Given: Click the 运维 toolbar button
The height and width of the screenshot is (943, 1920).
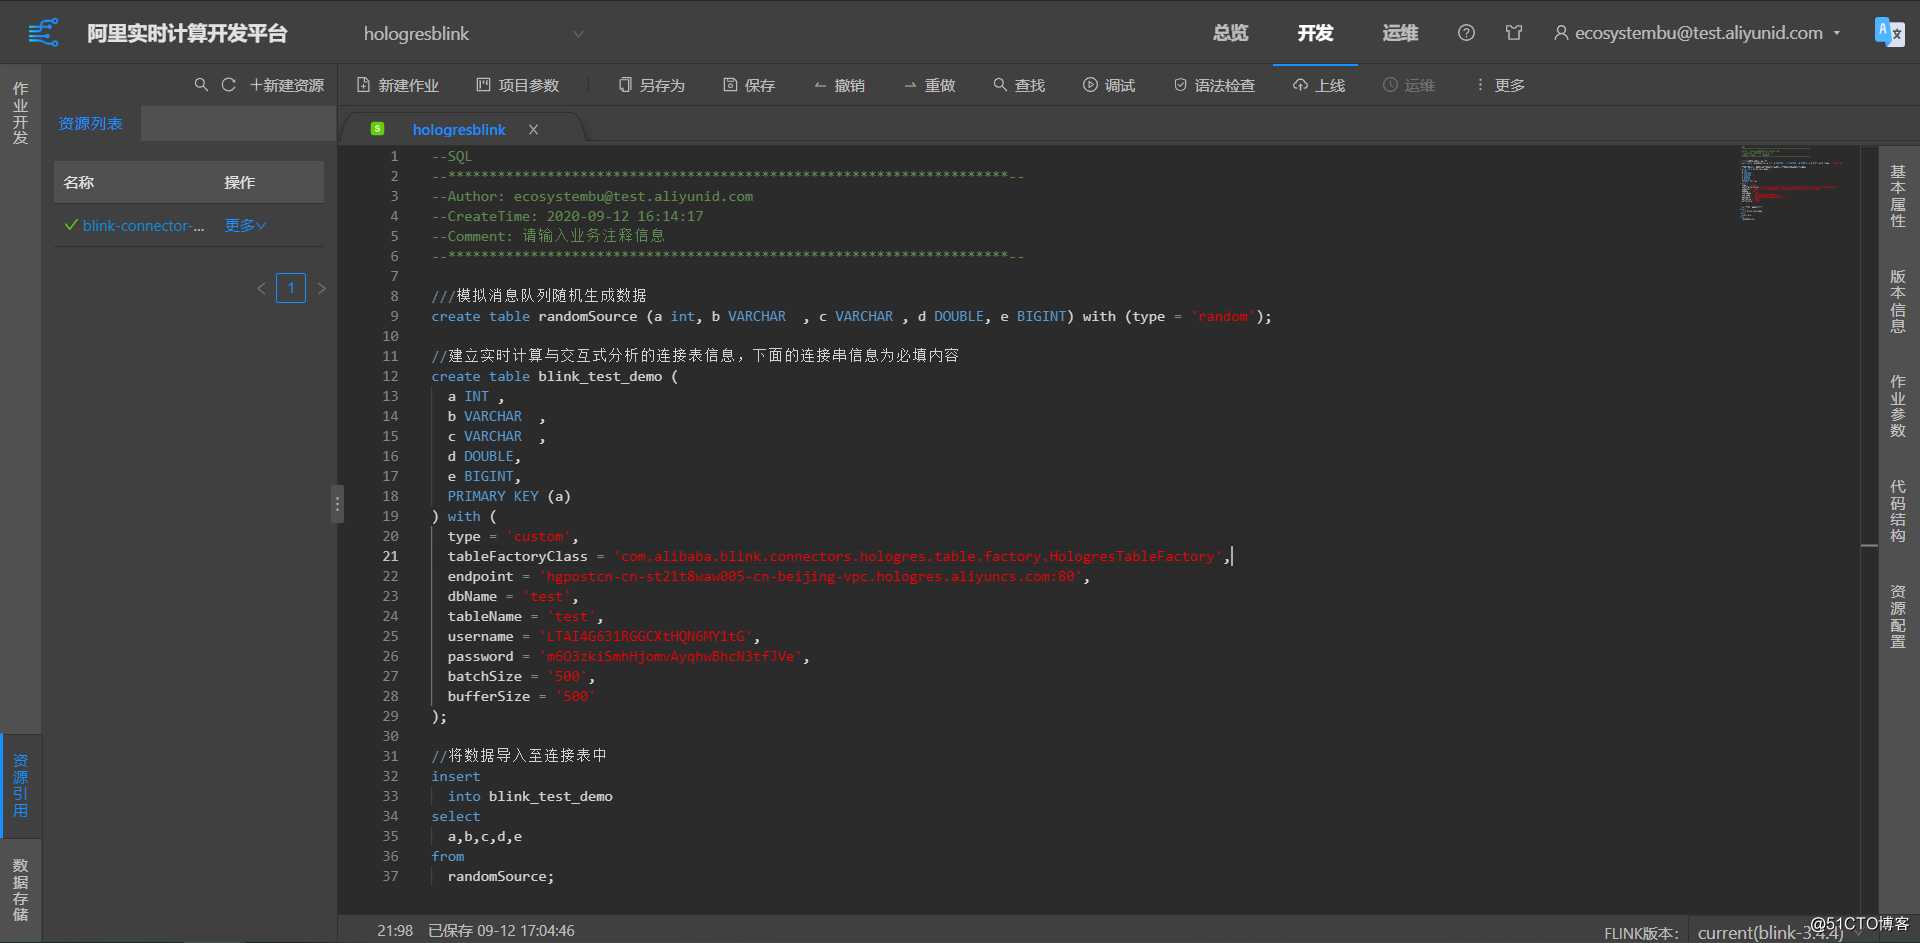Looking at the screenshot, I should (x=1409, y=85).
